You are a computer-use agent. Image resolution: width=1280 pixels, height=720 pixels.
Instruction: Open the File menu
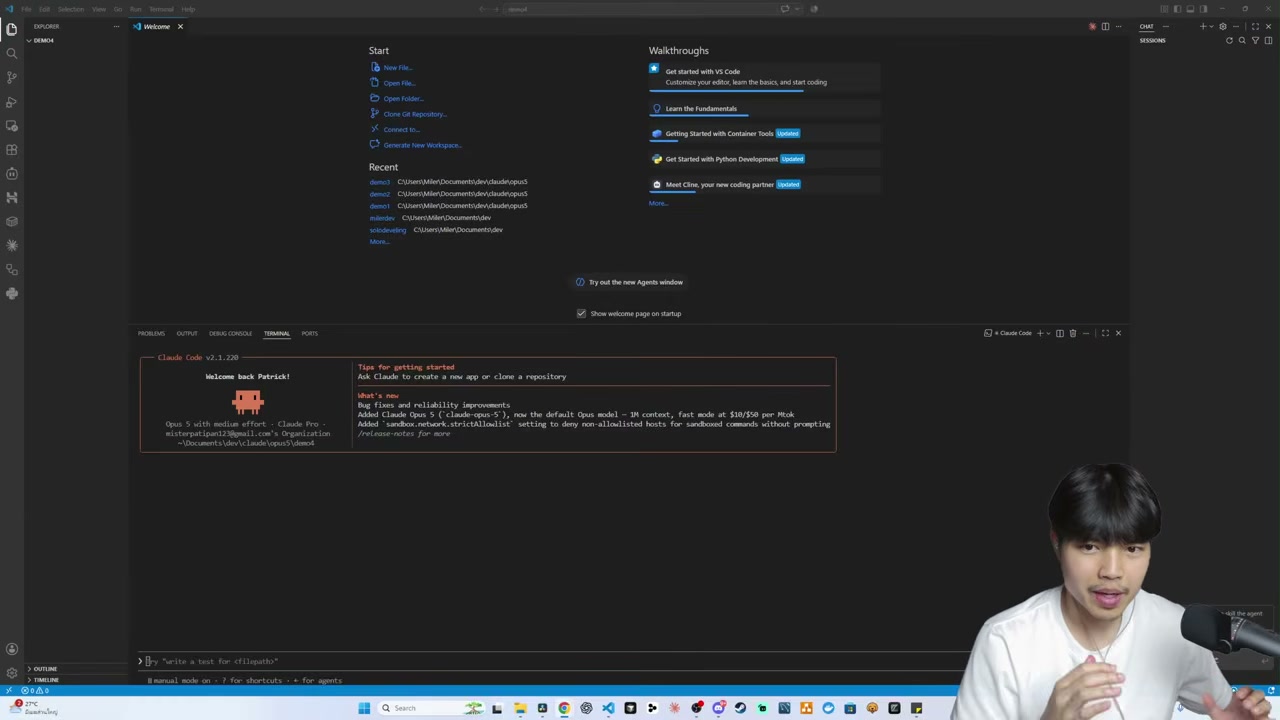(x=26, y=9)
